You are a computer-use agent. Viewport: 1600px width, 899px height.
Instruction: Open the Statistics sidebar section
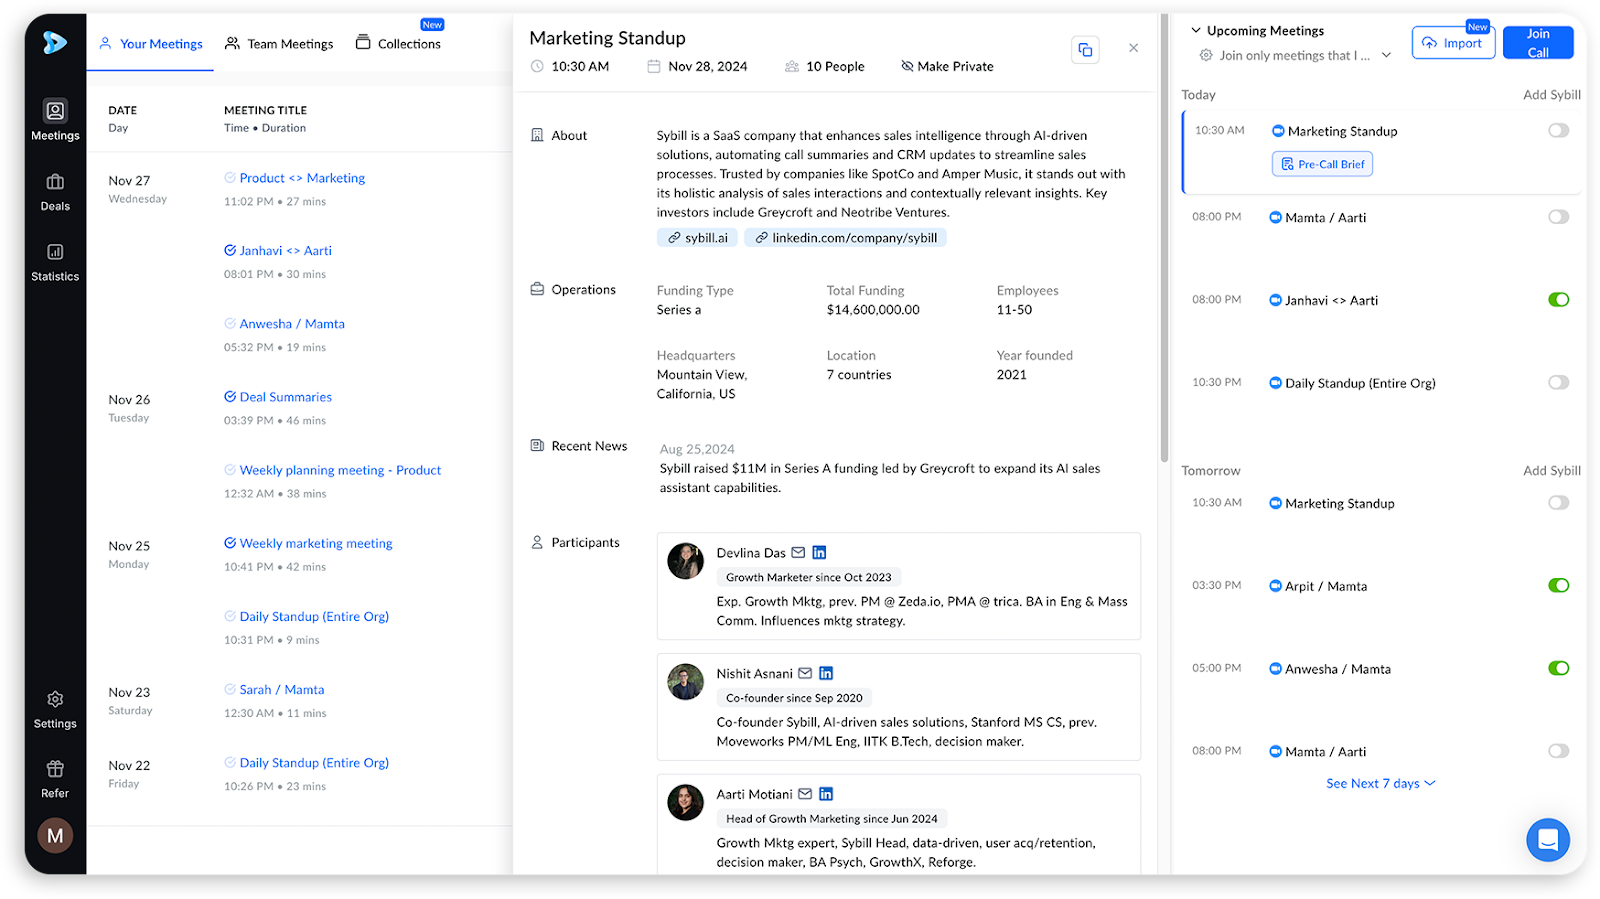[x=55, y=262]
